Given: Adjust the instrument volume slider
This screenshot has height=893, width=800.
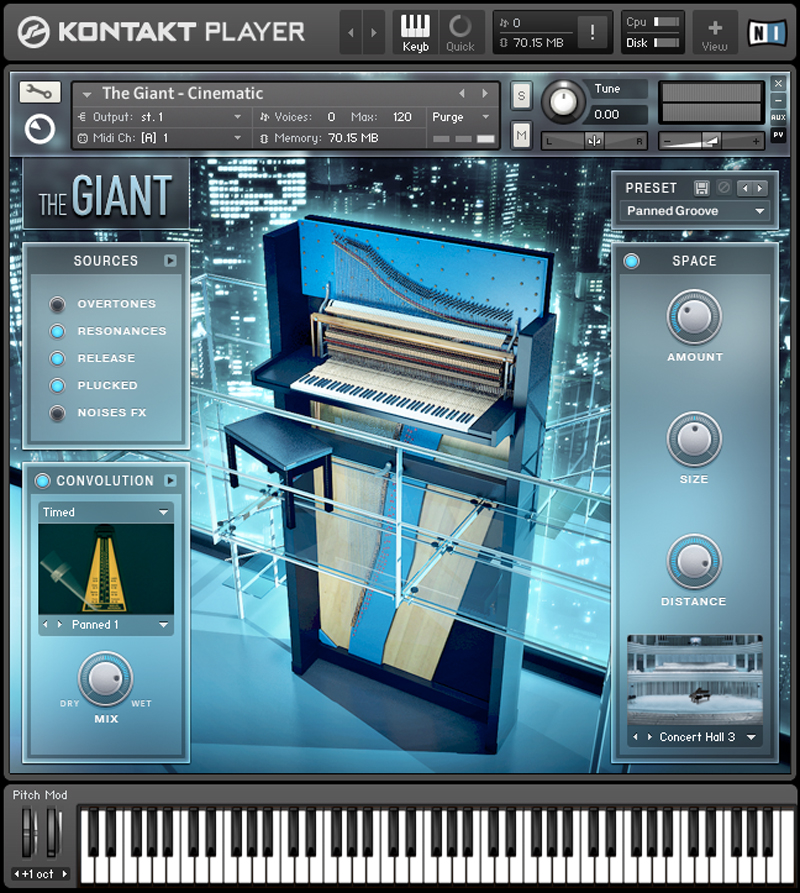Looking at the screenshot, I should tap(711, 140).
